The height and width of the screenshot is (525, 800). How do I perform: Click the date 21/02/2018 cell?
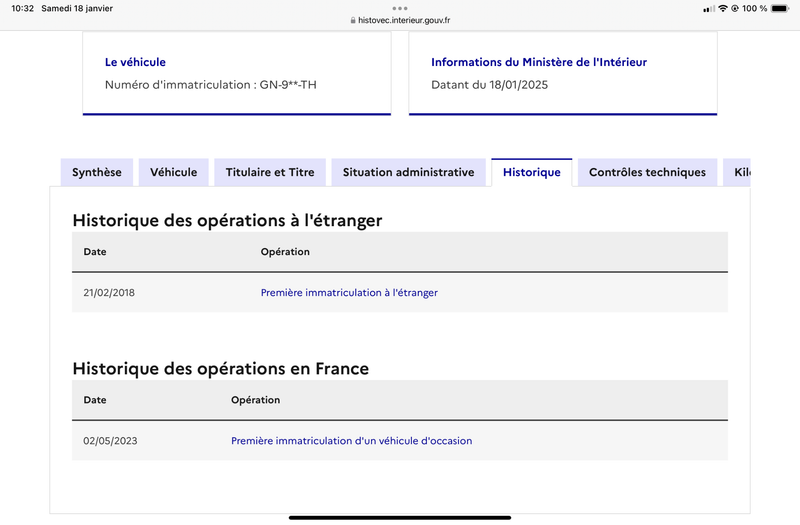pyautogui.click(x=109, y=293)
